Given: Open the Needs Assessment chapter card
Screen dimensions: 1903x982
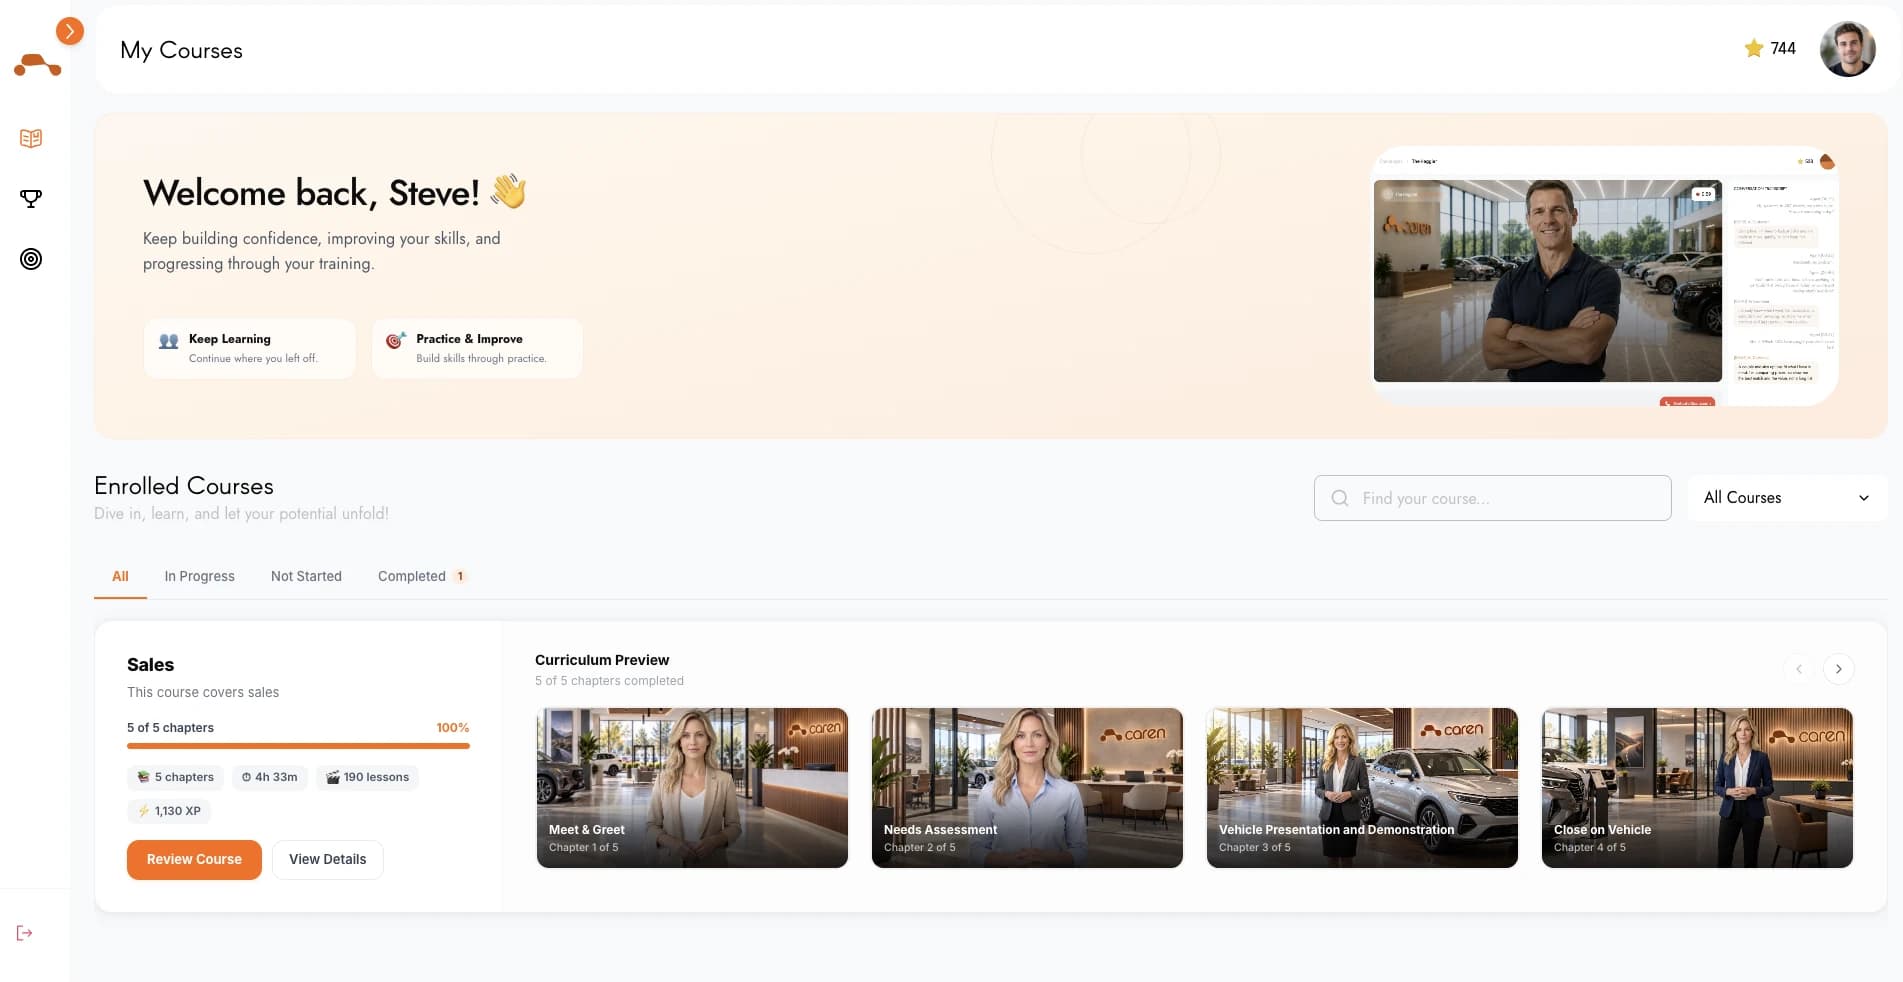Looking at the screenshot, I should [1027, 788].
